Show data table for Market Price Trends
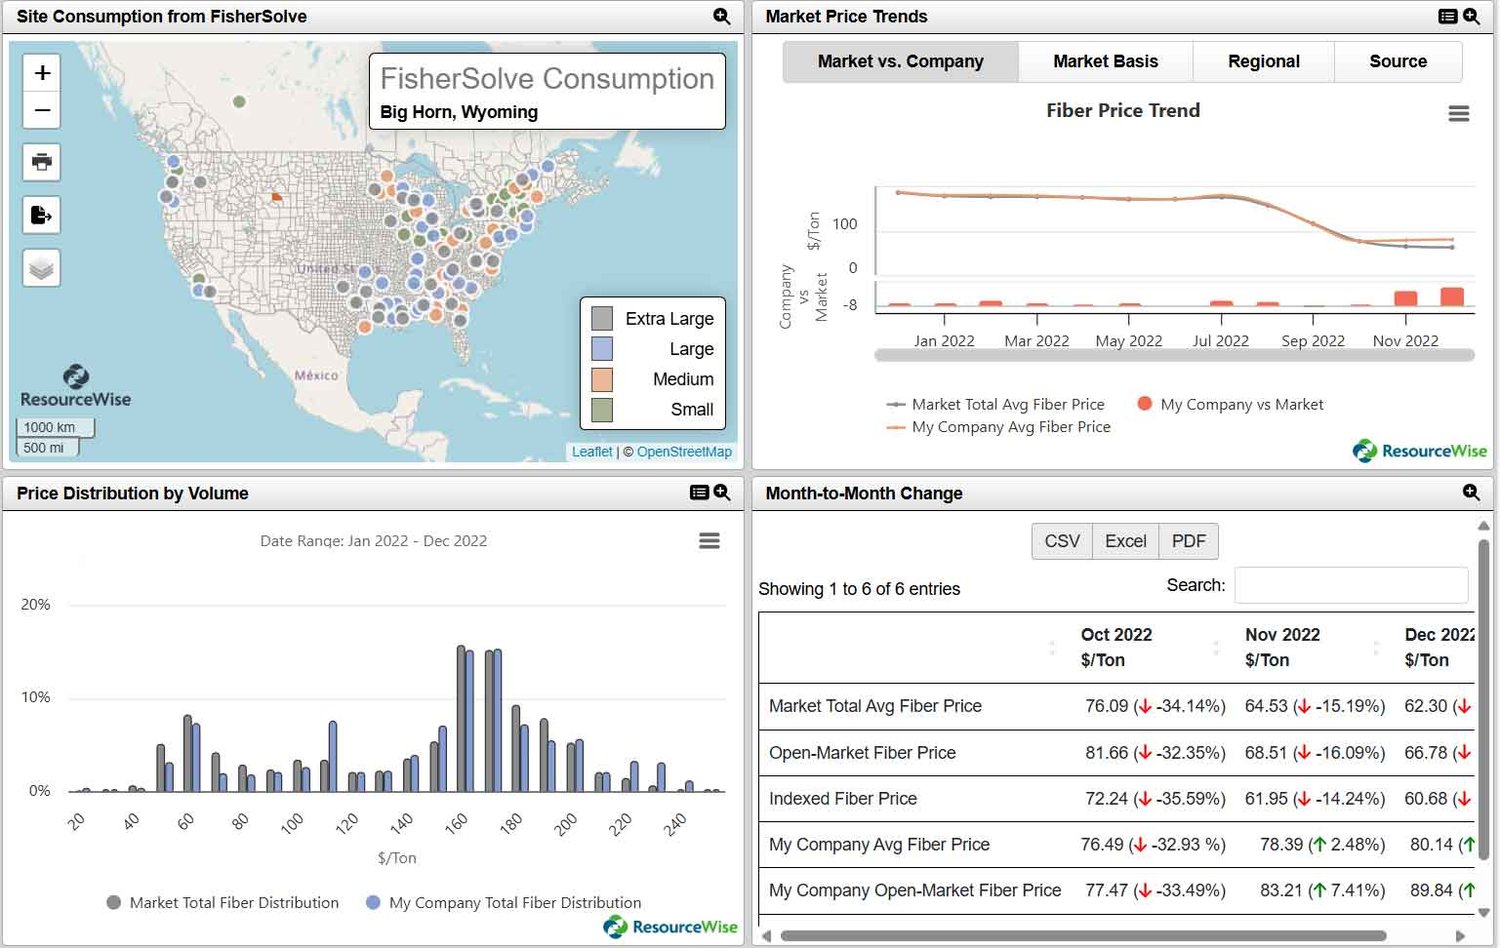Screen dimensions: 1500x948 coord(1447,16)
